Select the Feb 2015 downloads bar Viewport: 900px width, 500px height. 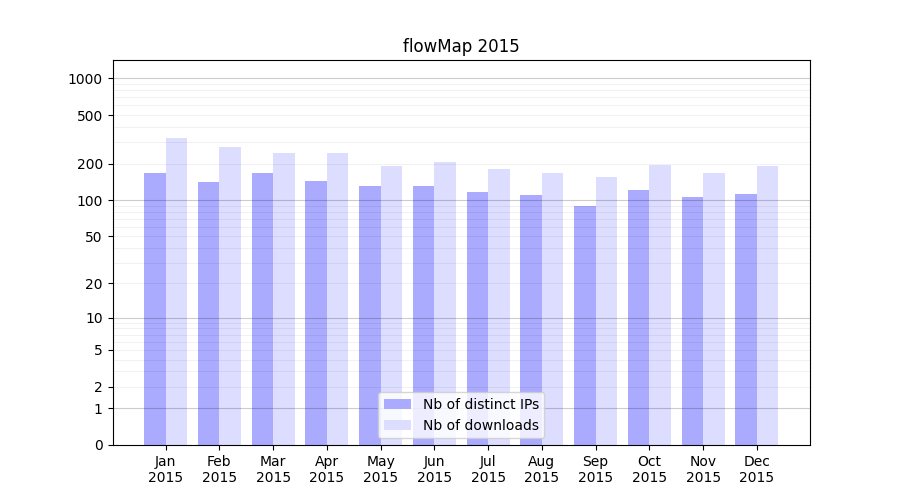tap(230, 296)
